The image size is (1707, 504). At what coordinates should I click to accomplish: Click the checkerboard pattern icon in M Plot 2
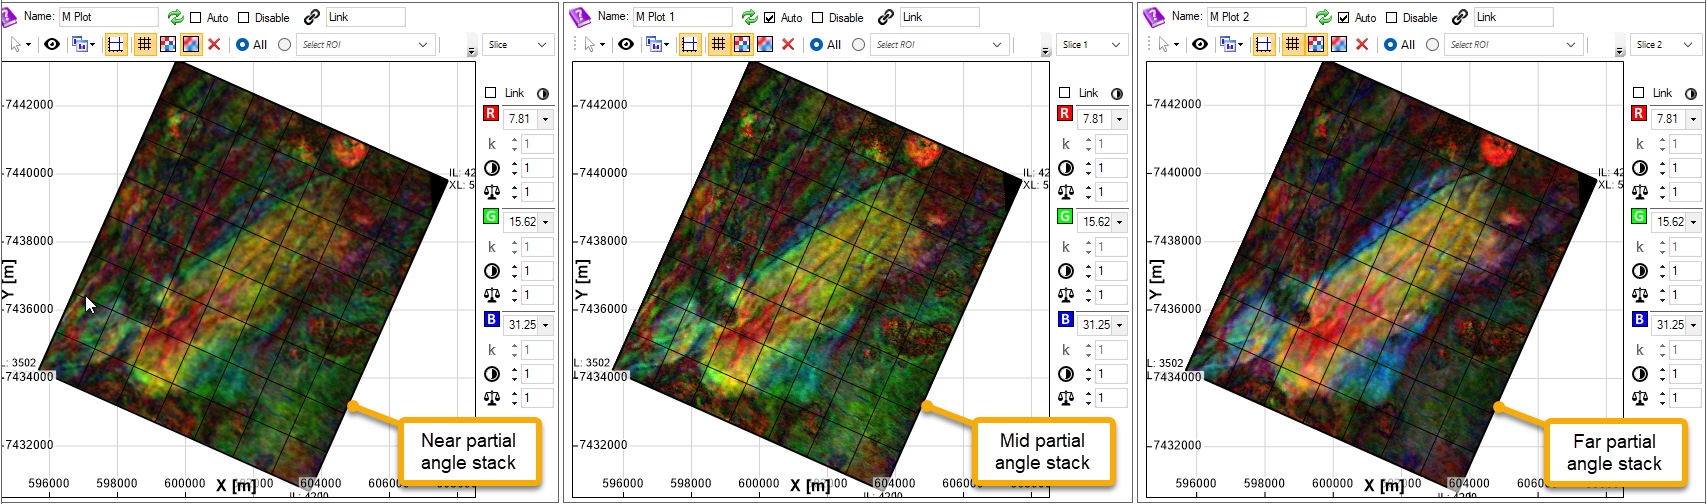[1316, 44]
